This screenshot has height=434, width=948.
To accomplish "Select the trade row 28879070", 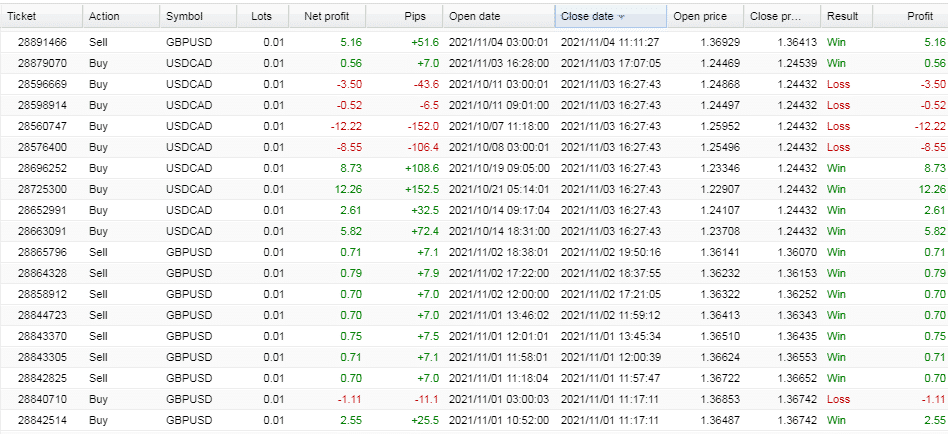I will [x=474, y=63].
